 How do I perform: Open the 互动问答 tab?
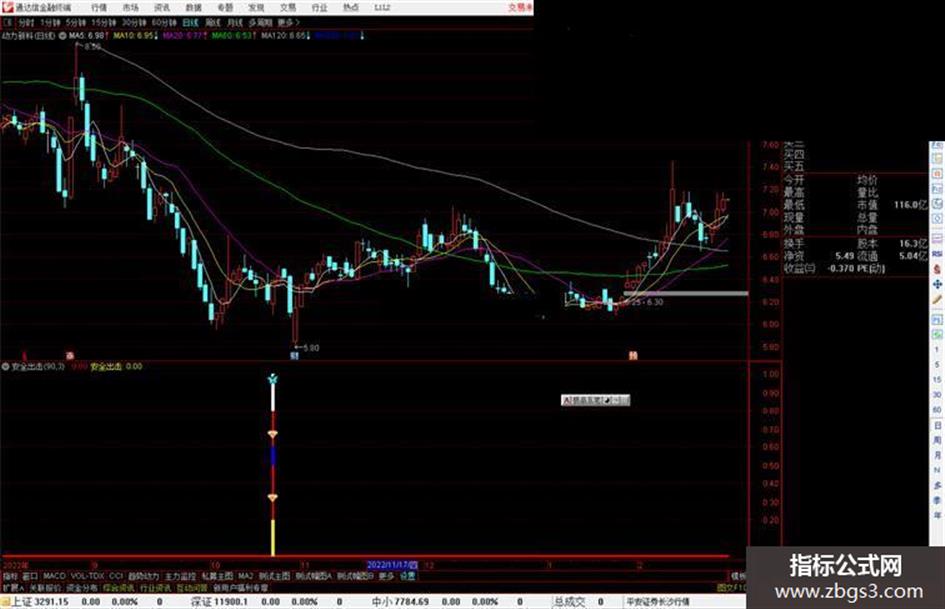point(192,587)
